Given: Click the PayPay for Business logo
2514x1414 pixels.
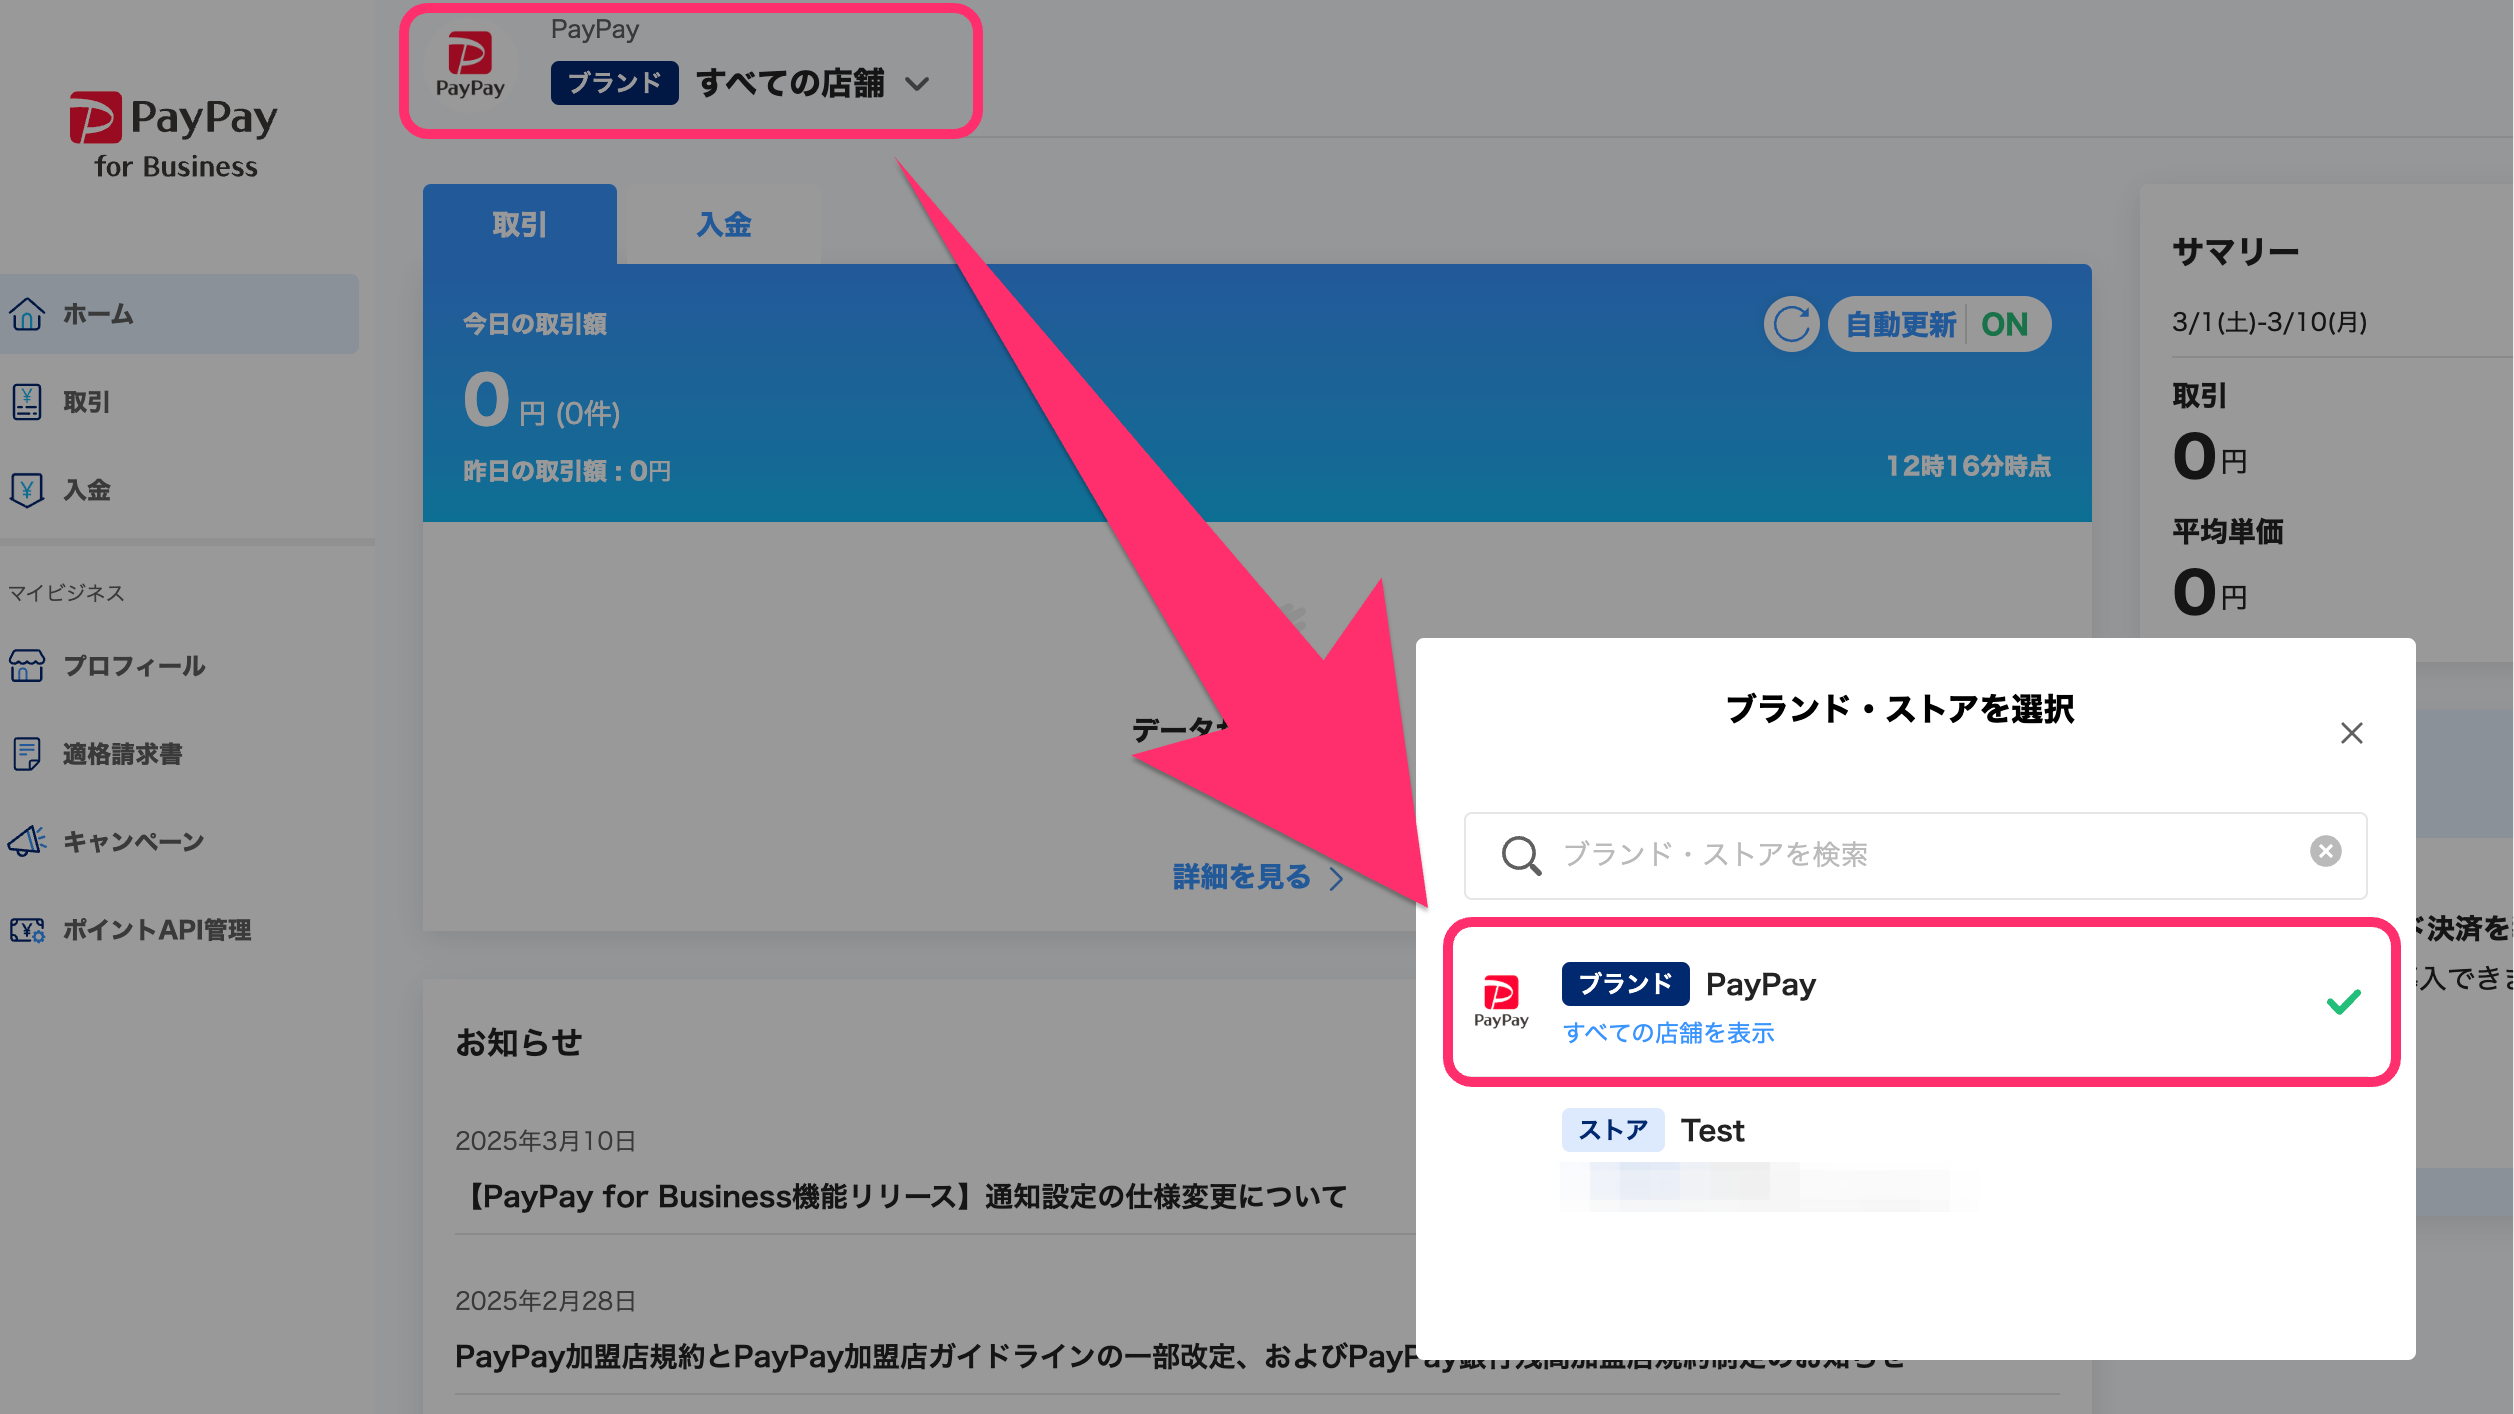Looking at the screenshot, I should pyautogui.click(x=174, y=136).
